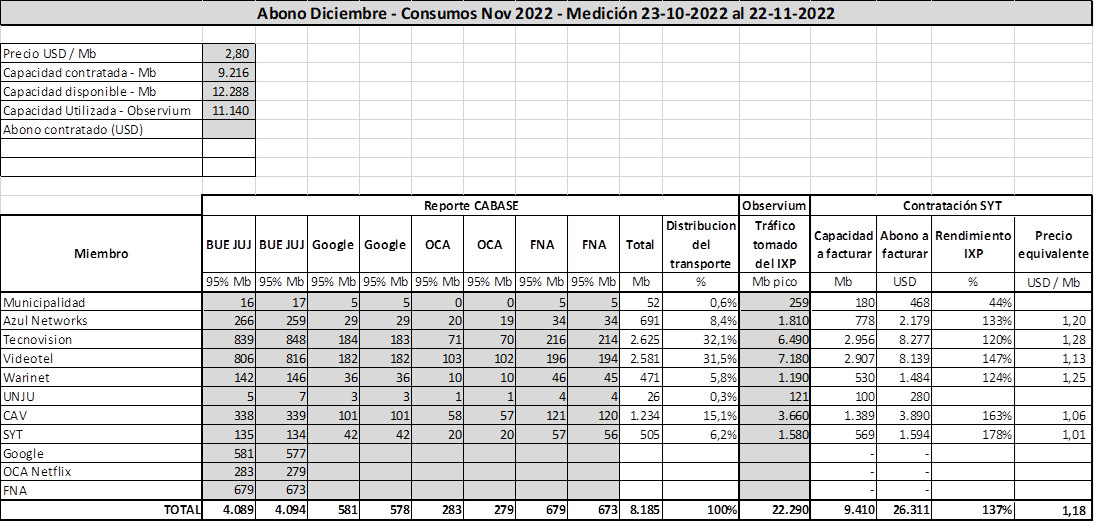Select the Capacidad Utilizada value 11.140
Screen dimensions: 1094x522
pos(229,110)
